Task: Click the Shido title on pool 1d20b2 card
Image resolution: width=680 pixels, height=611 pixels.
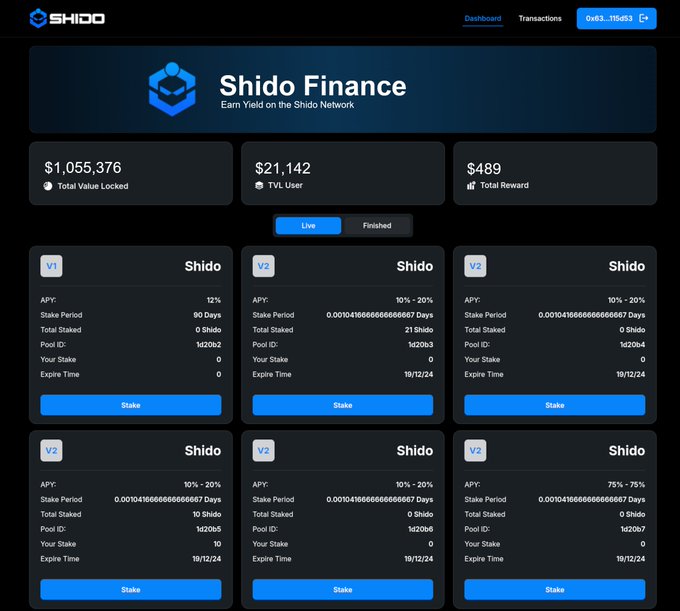Action: pyautogui.click(x=203, y=266)
